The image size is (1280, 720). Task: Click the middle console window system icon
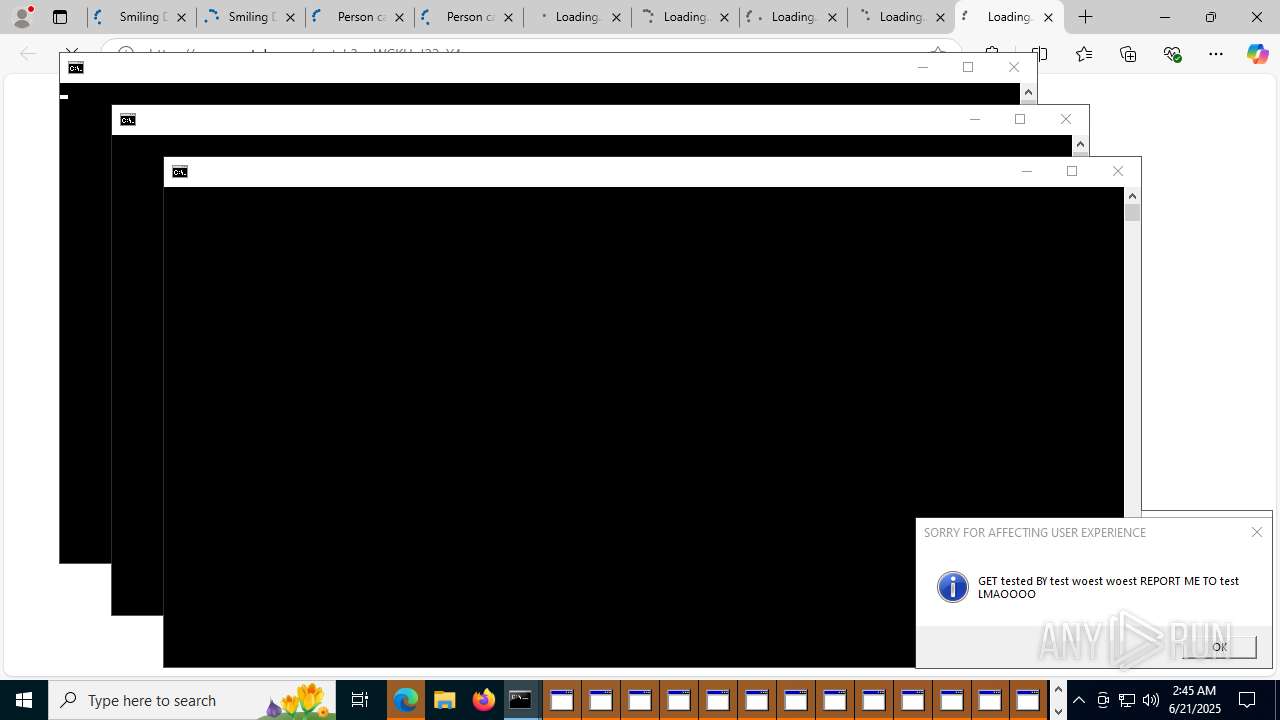point(128,120)
